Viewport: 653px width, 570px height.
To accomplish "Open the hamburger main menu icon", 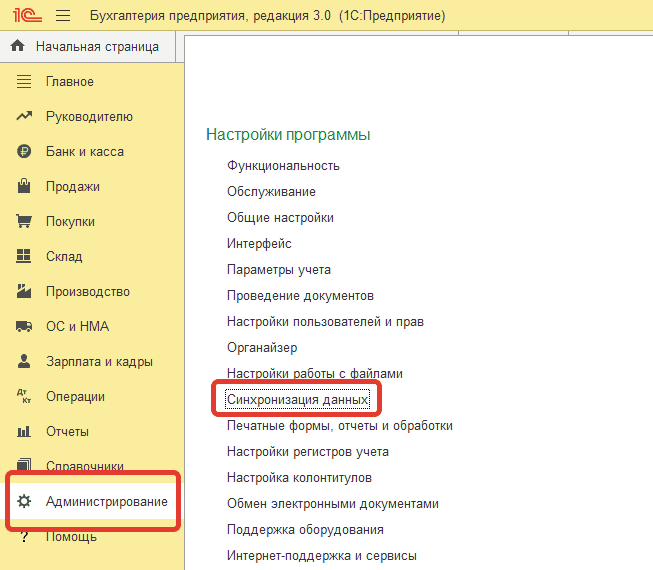I will (63, 16).
